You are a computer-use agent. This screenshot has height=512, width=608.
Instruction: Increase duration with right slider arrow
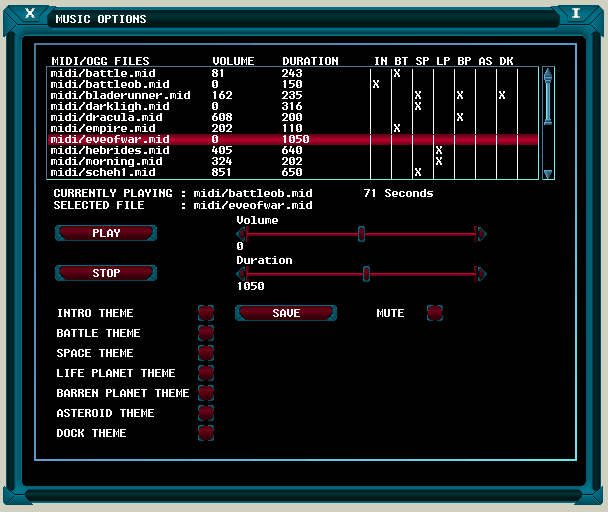[481, 273]
